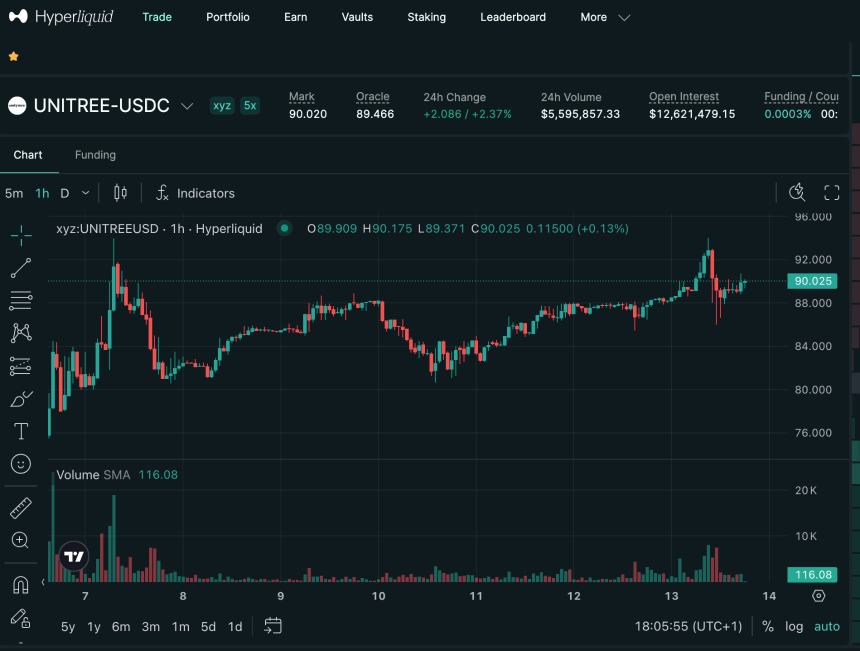Open the go-to-date calendar icon

pyautogui.click(x=273, y=626)
